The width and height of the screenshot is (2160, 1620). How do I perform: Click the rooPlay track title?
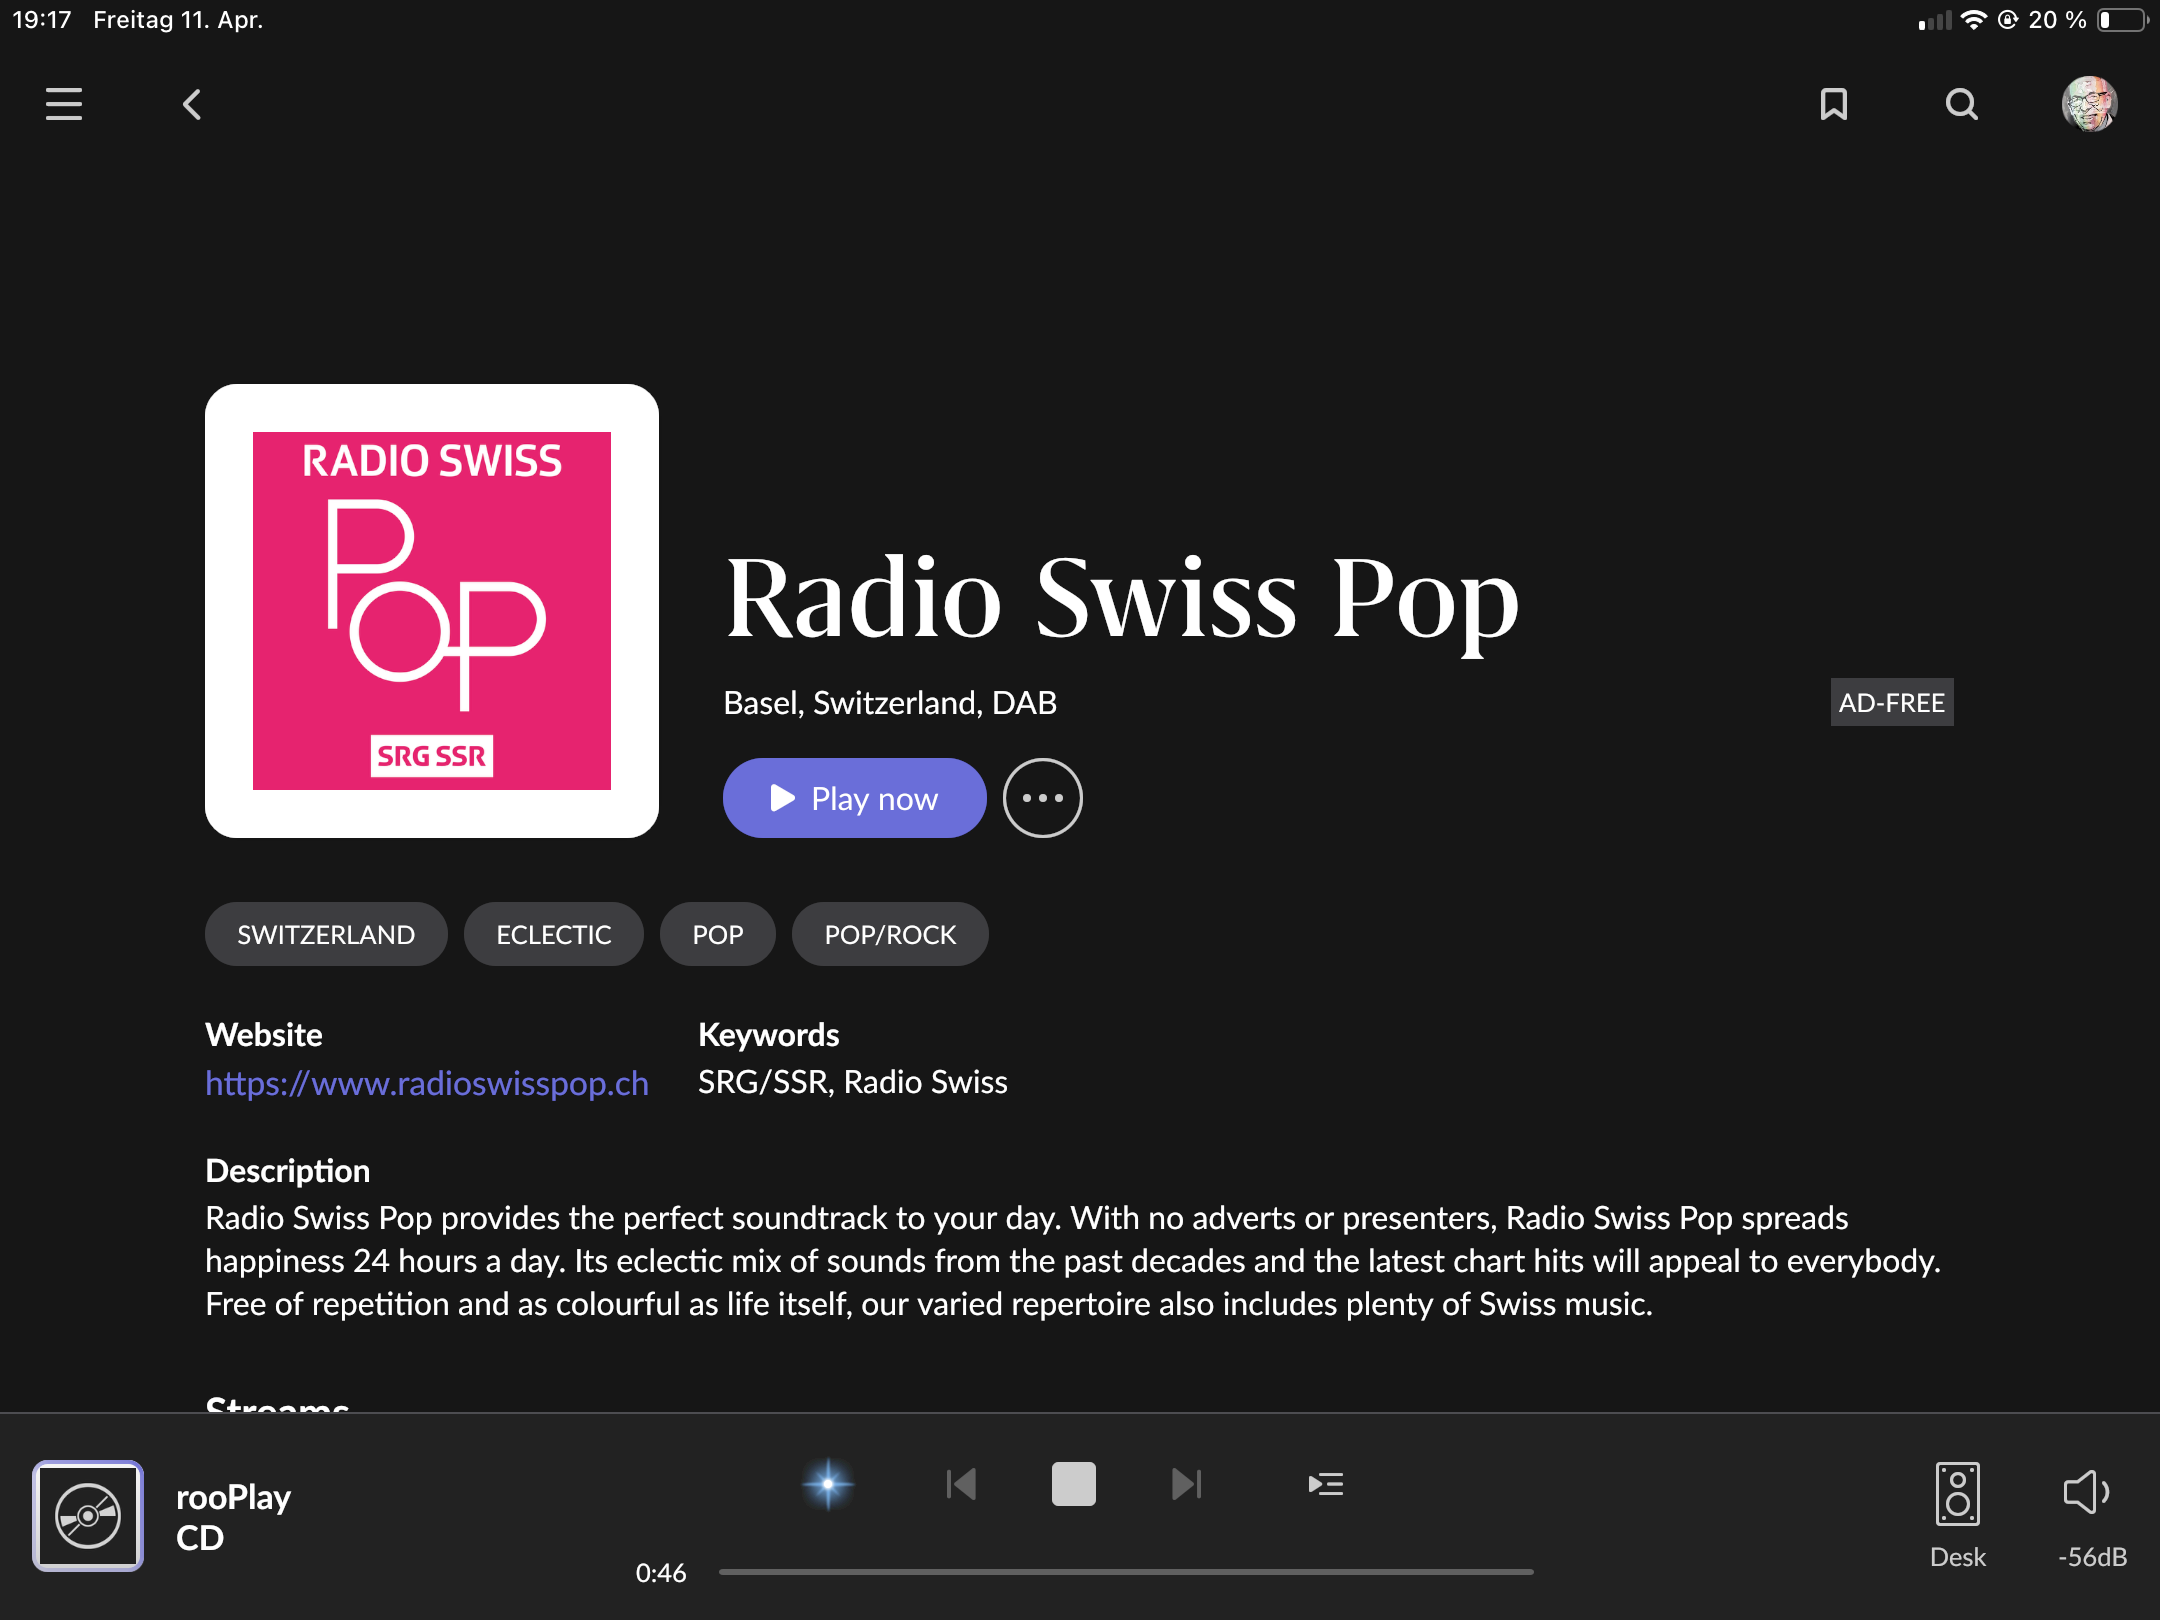tap(234, 1497)
